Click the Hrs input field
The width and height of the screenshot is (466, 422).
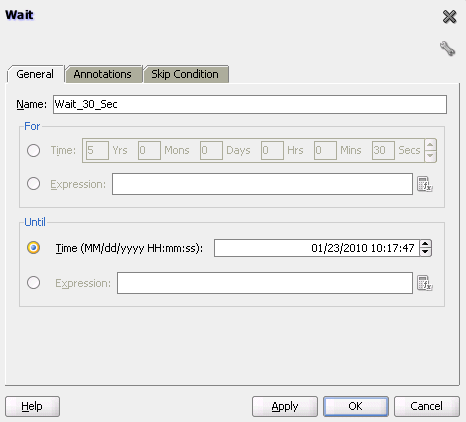point(272,150)
